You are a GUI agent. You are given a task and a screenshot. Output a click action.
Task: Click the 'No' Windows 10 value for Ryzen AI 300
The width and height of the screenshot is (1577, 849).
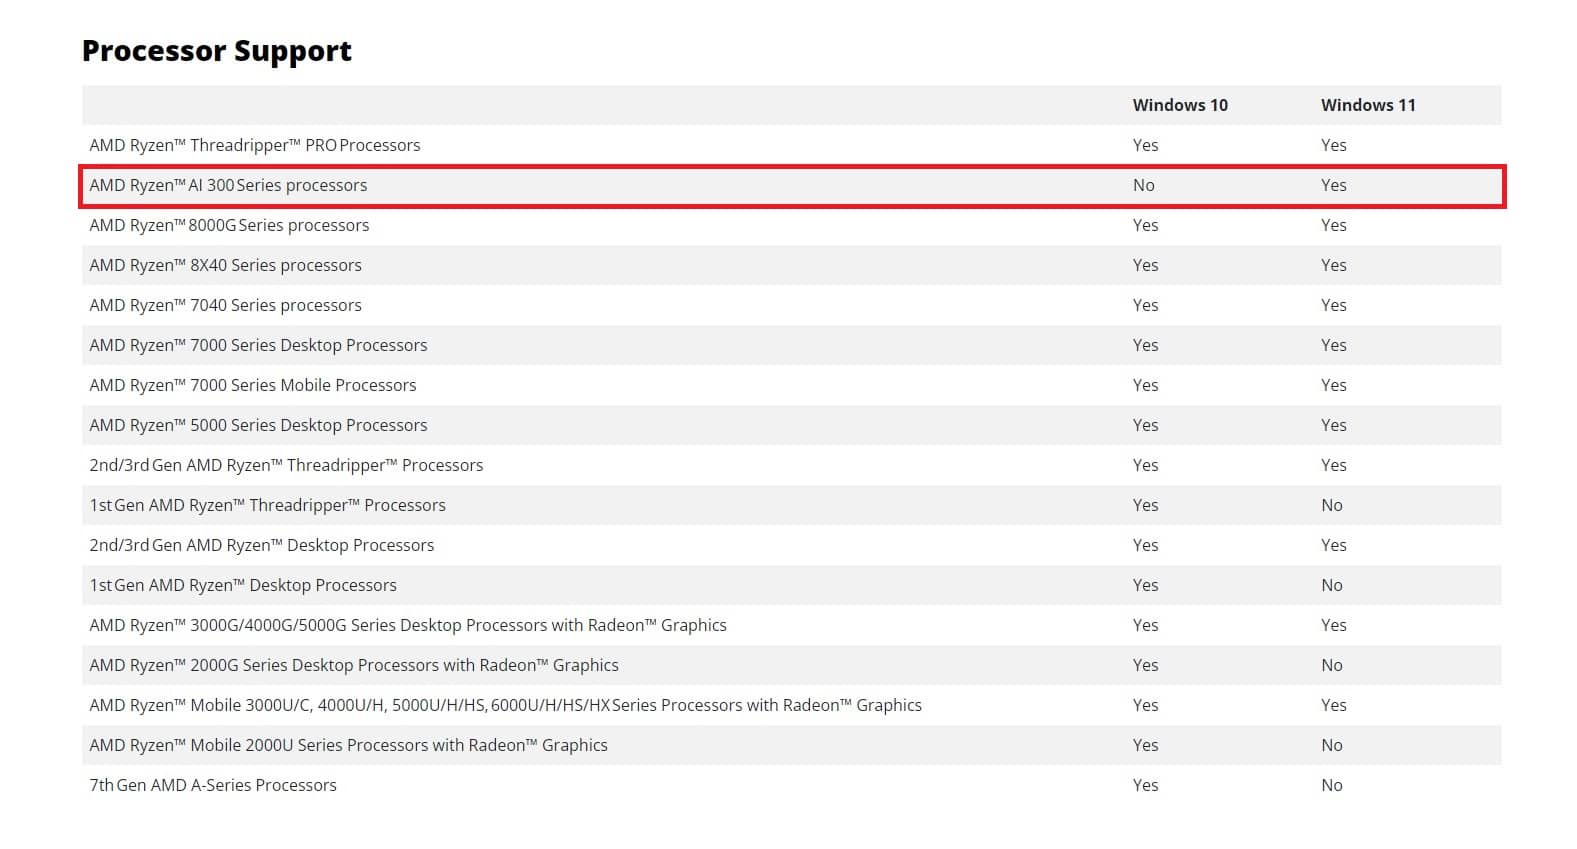[x=1143, y=185]
